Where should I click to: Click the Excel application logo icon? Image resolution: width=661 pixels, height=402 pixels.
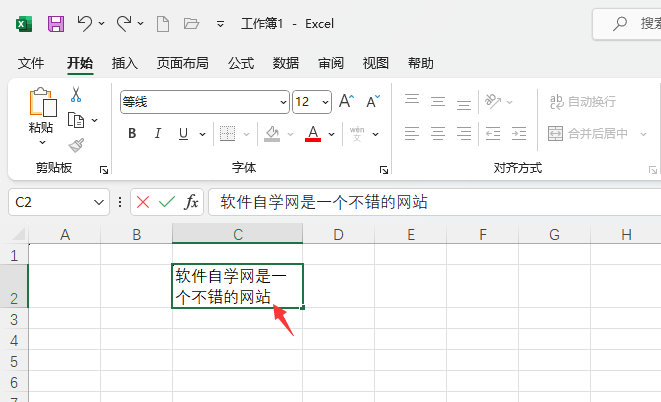click(x=24, y=24)
